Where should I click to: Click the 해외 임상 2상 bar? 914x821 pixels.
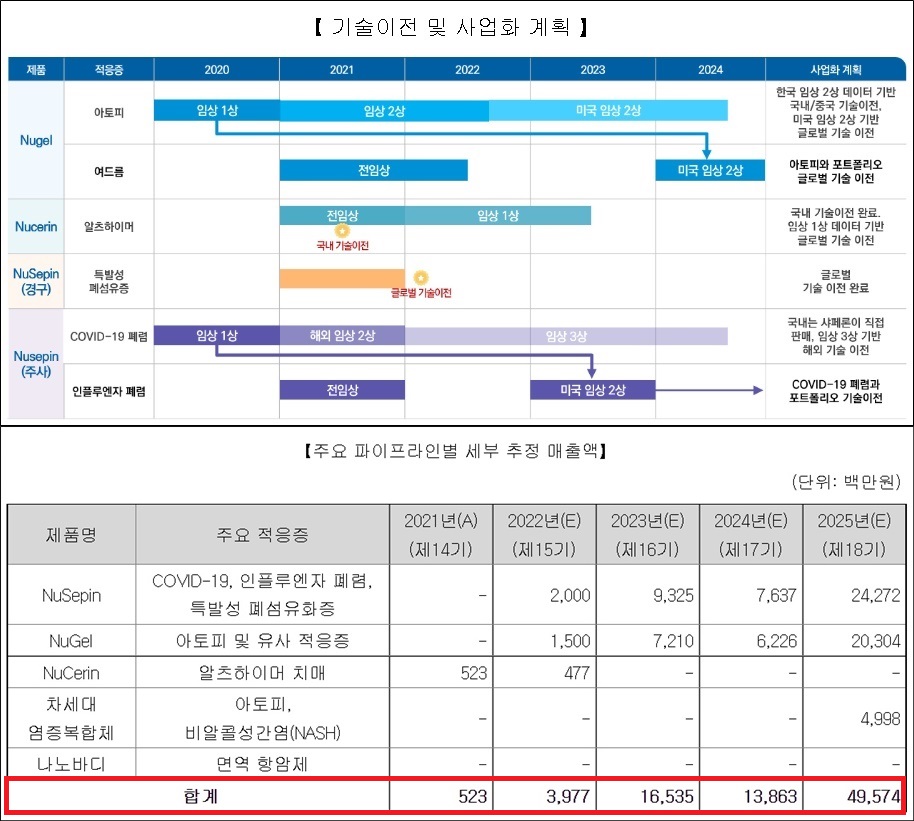pyautogui.click(x=342, y=335)
